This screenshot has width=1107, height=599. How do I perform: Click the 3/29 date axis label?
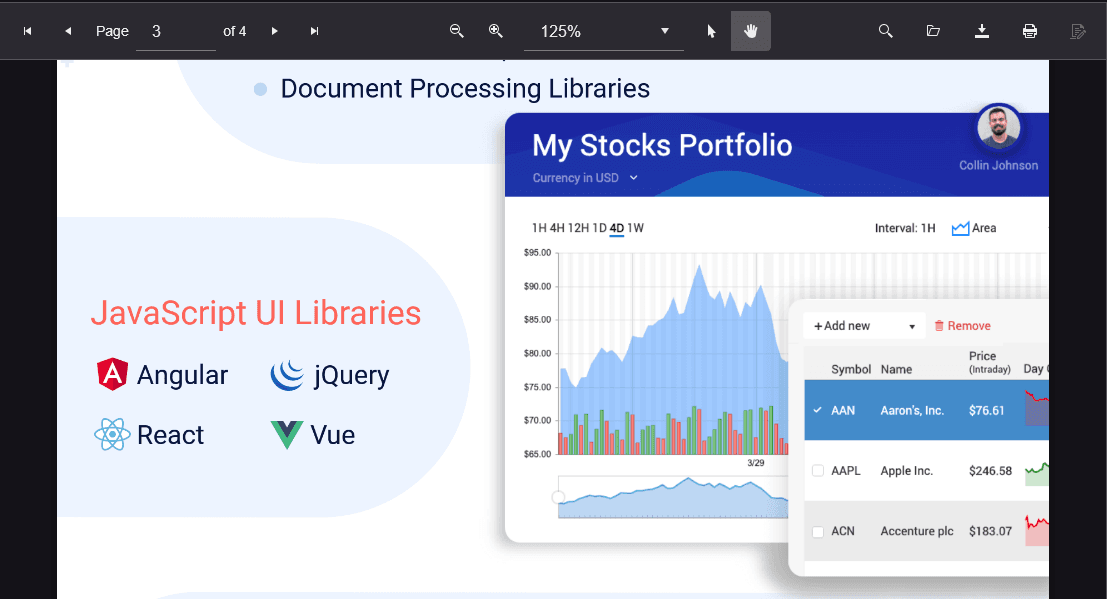point(755,463)
